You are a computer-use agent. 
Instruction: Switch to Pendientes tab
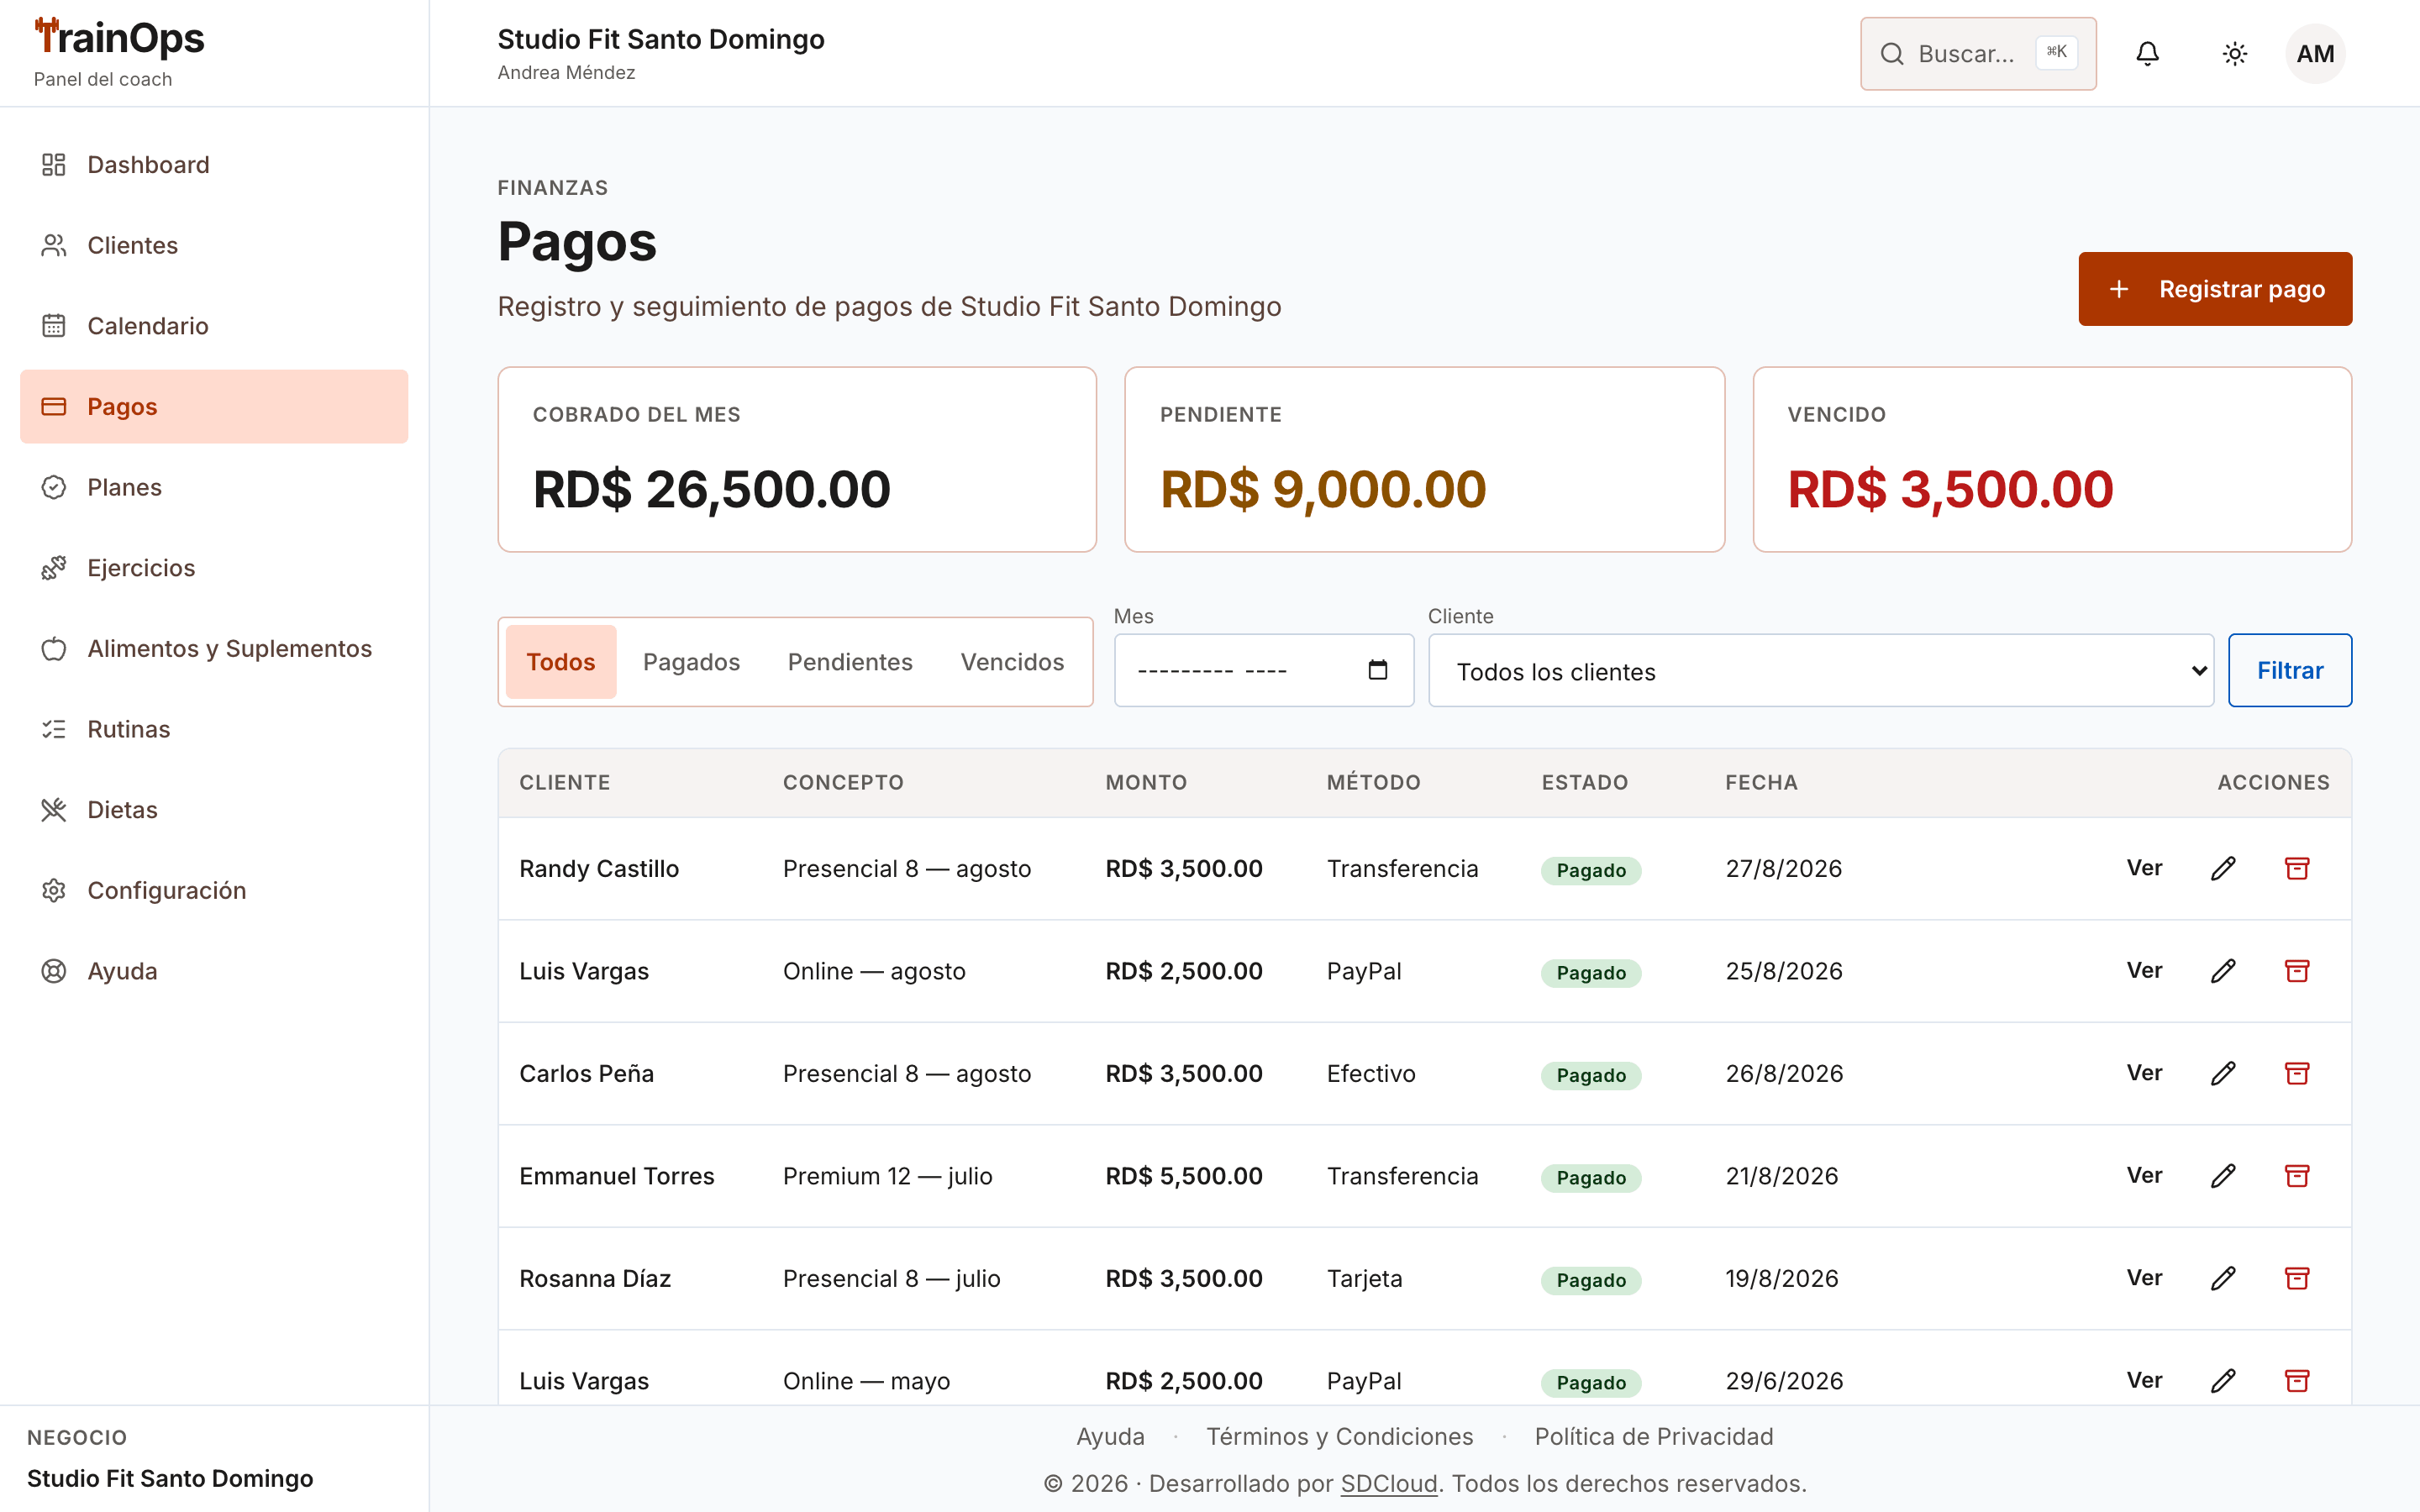[850, 662]
